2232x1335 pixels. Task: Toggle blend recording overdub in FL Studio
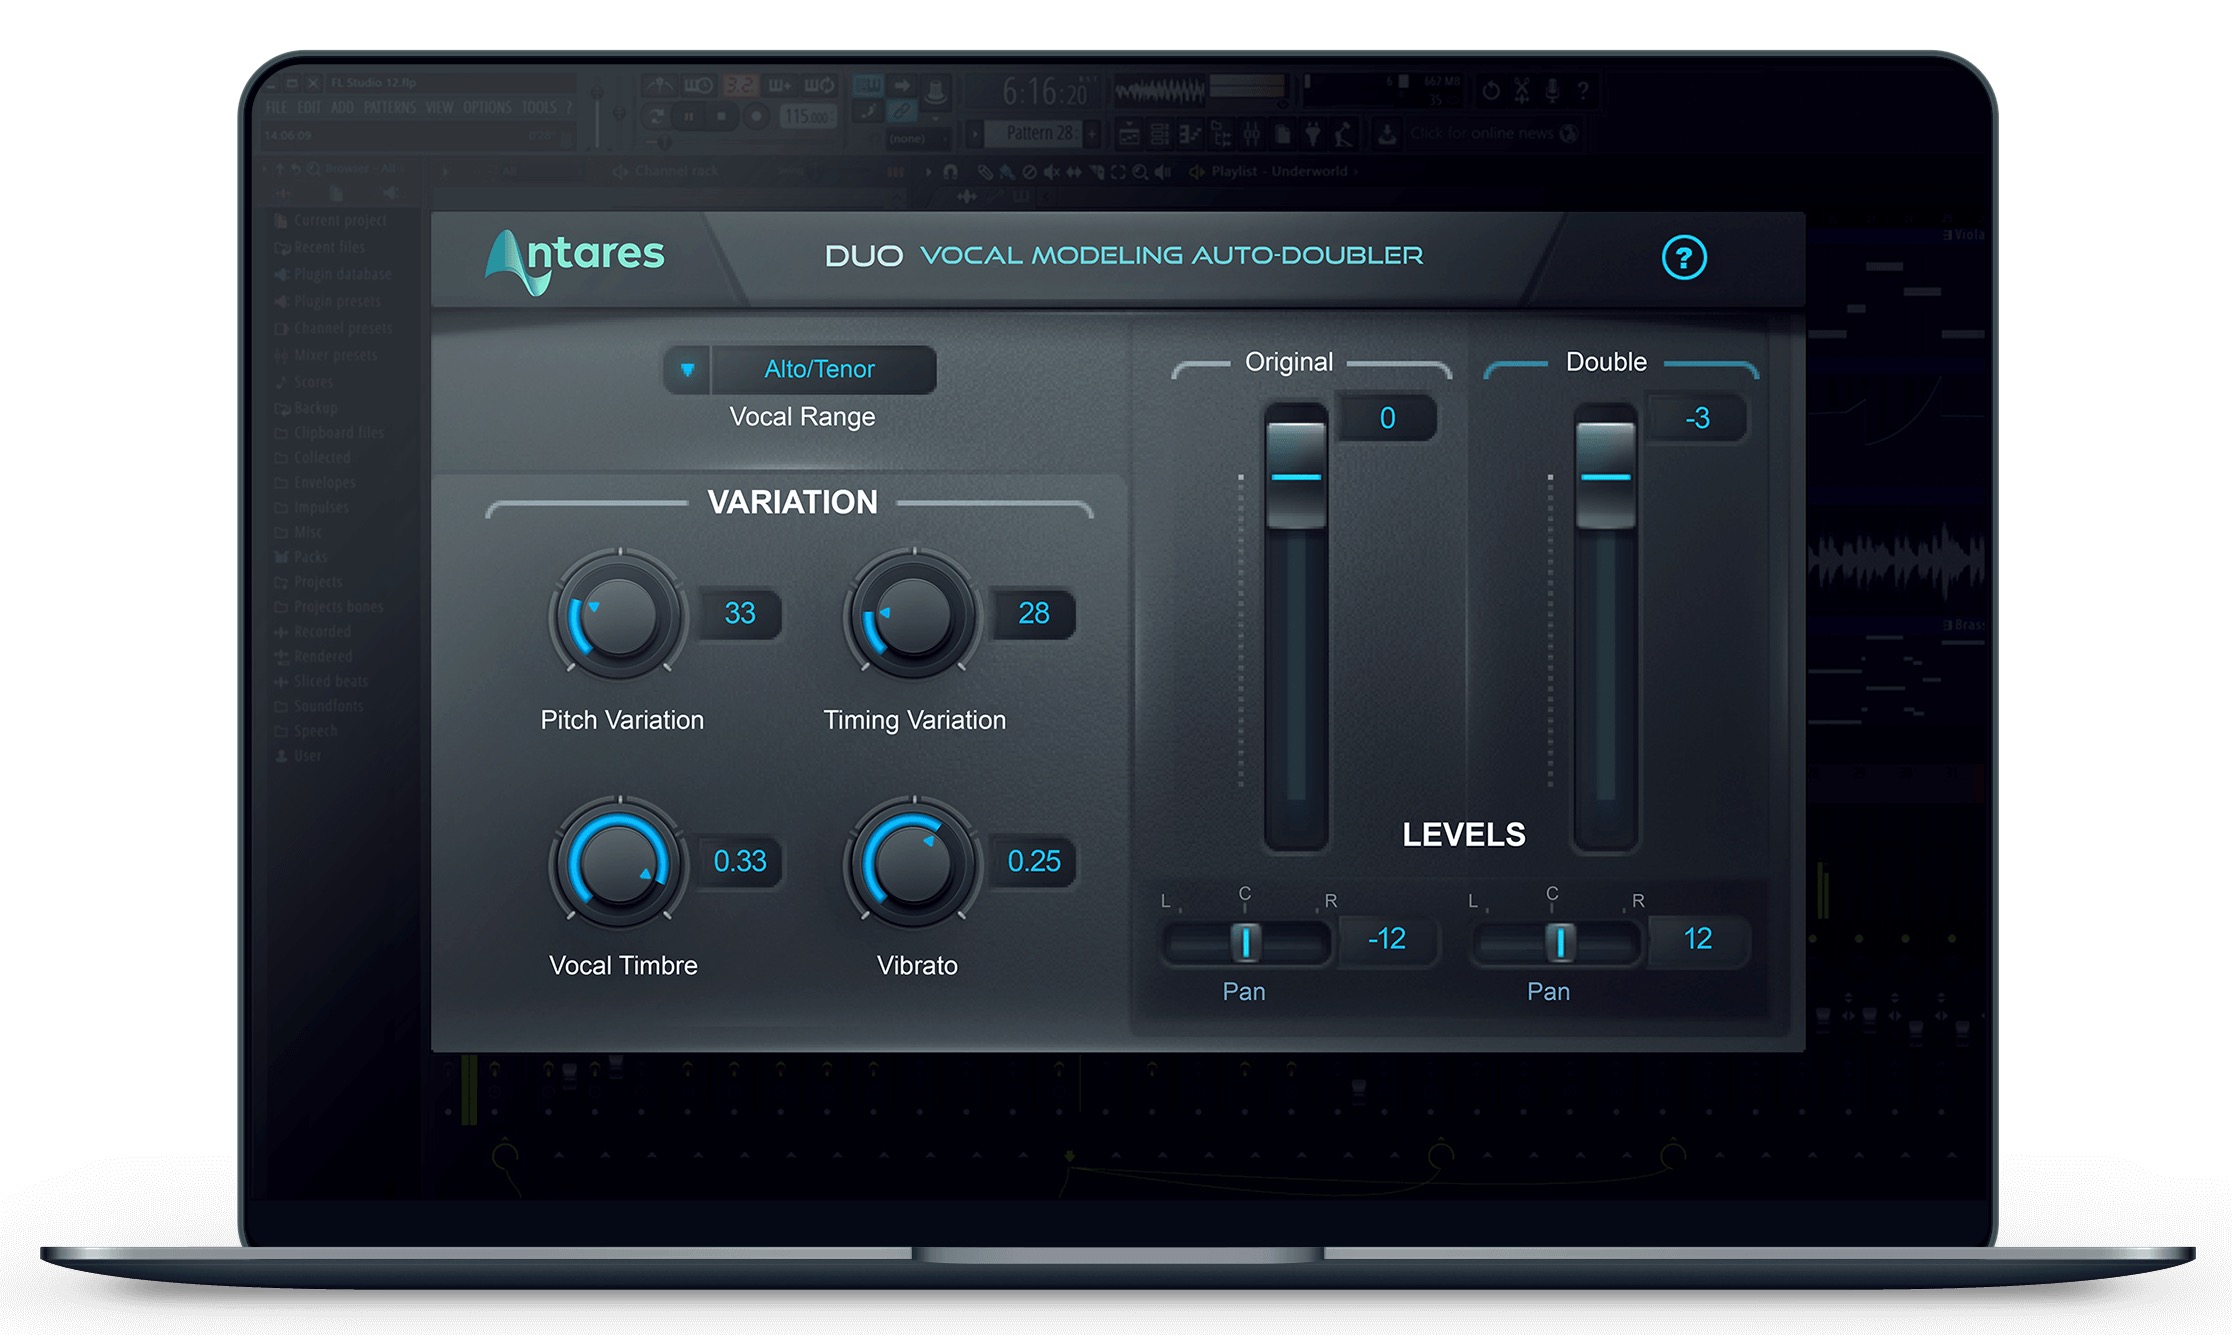click(780, 85)
